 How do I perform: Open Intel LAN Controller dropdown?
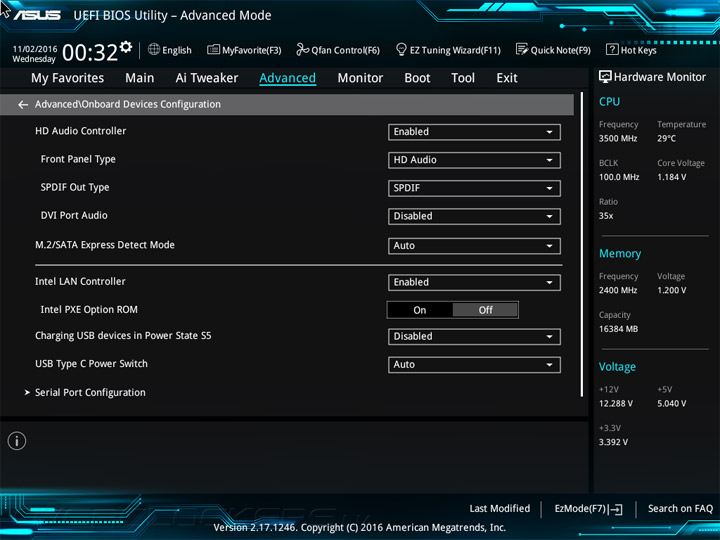coord(474,282)
